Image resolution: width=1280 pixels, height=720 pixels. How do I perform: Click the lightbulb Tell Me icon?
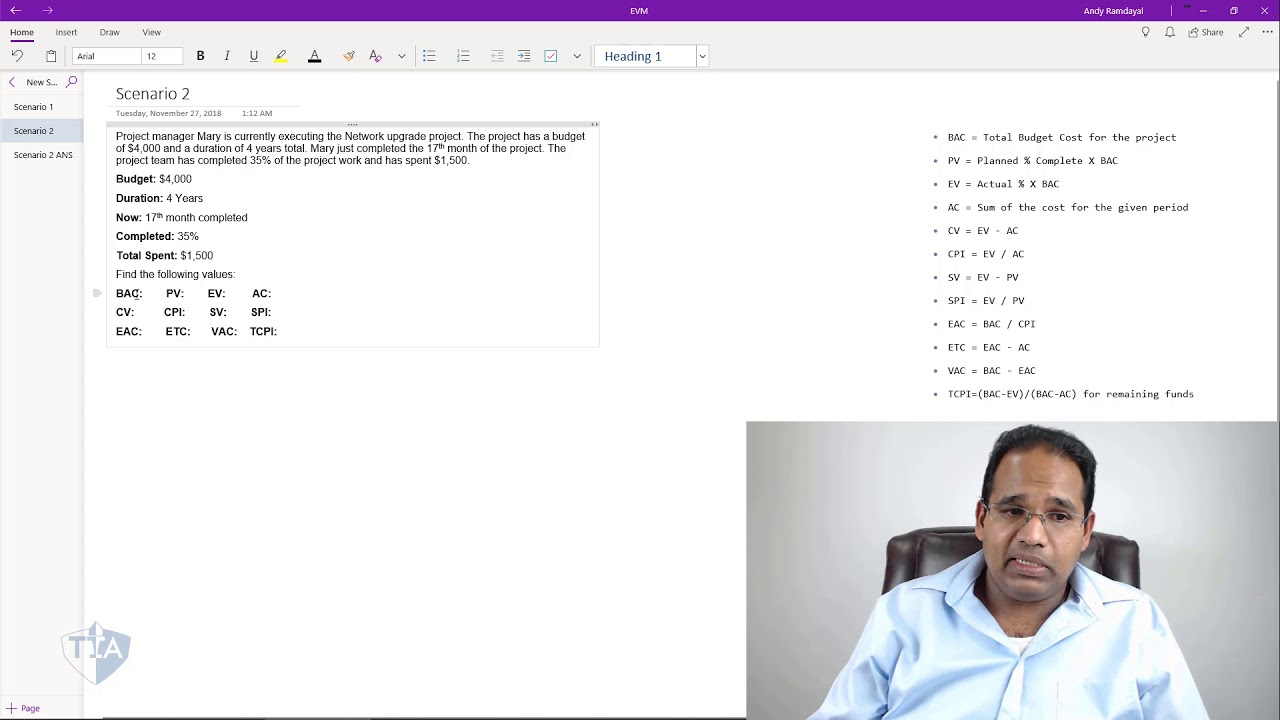1145,32
